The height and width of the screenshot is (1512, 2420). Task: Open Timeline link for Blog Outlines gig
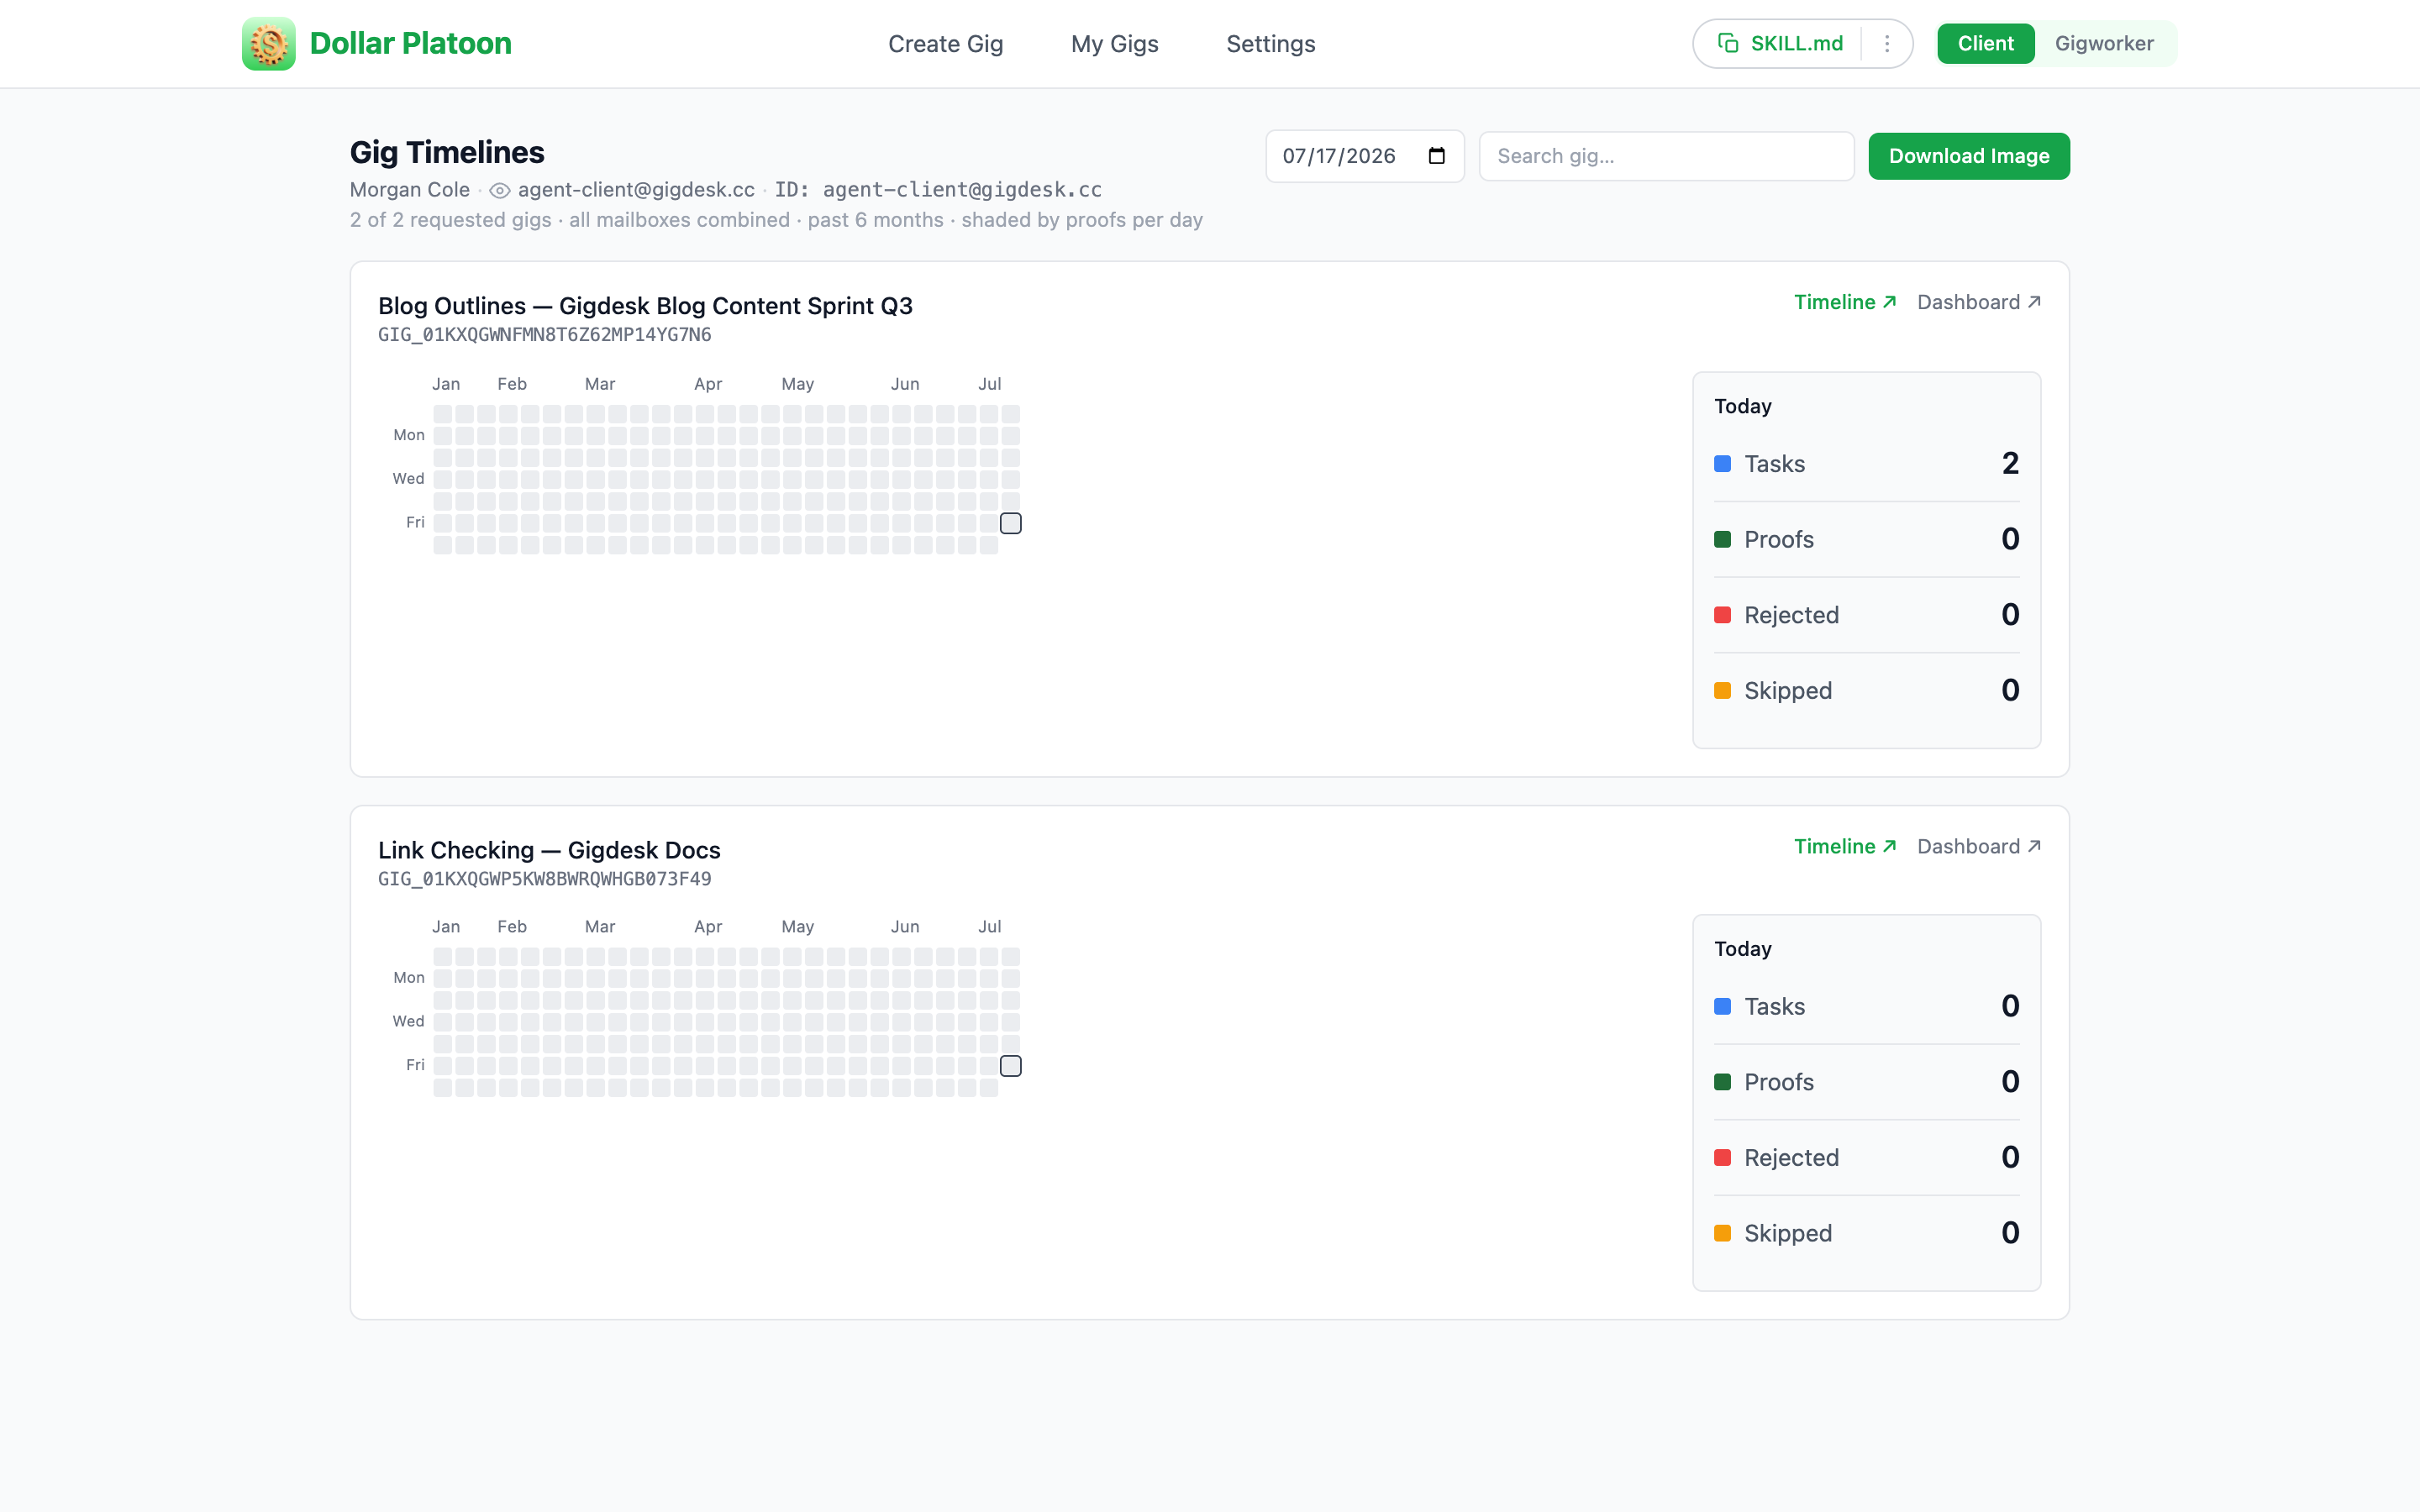tap(1845, 302)
